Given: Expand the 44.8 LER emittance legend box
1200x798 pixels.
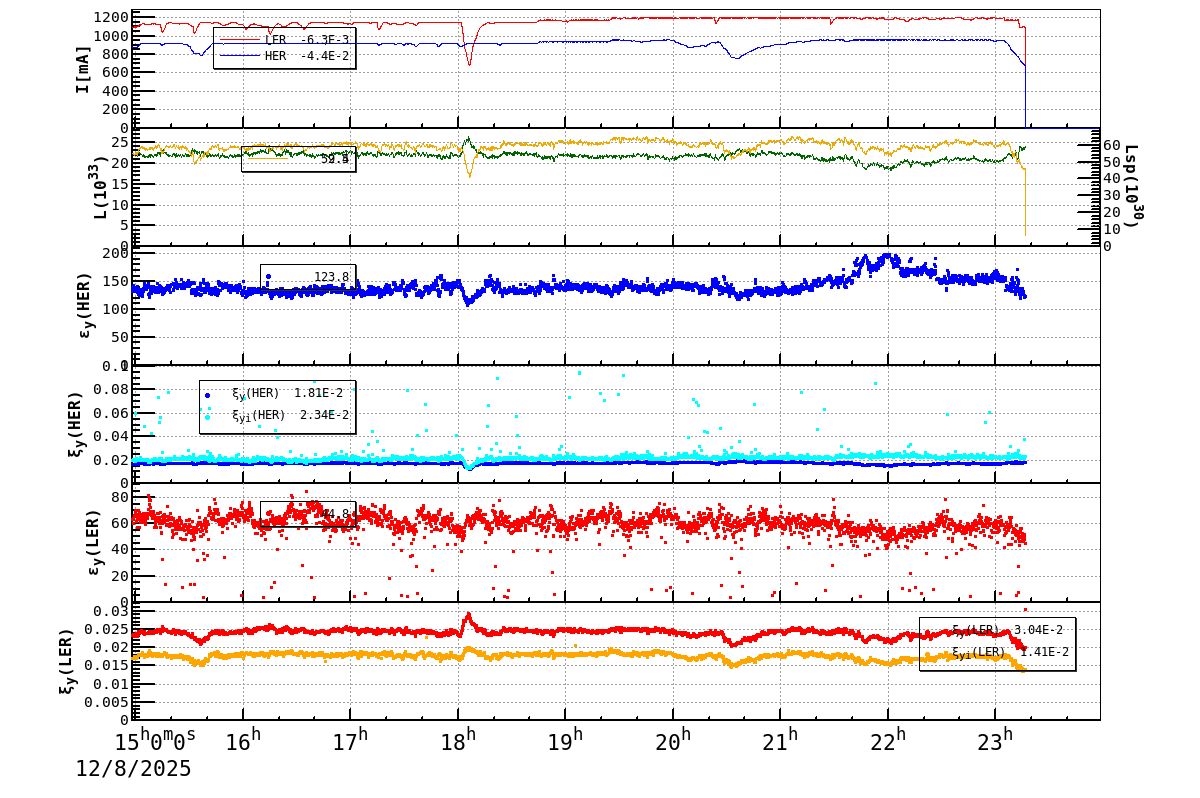Looking at the screenshot, I should (310, 513).
